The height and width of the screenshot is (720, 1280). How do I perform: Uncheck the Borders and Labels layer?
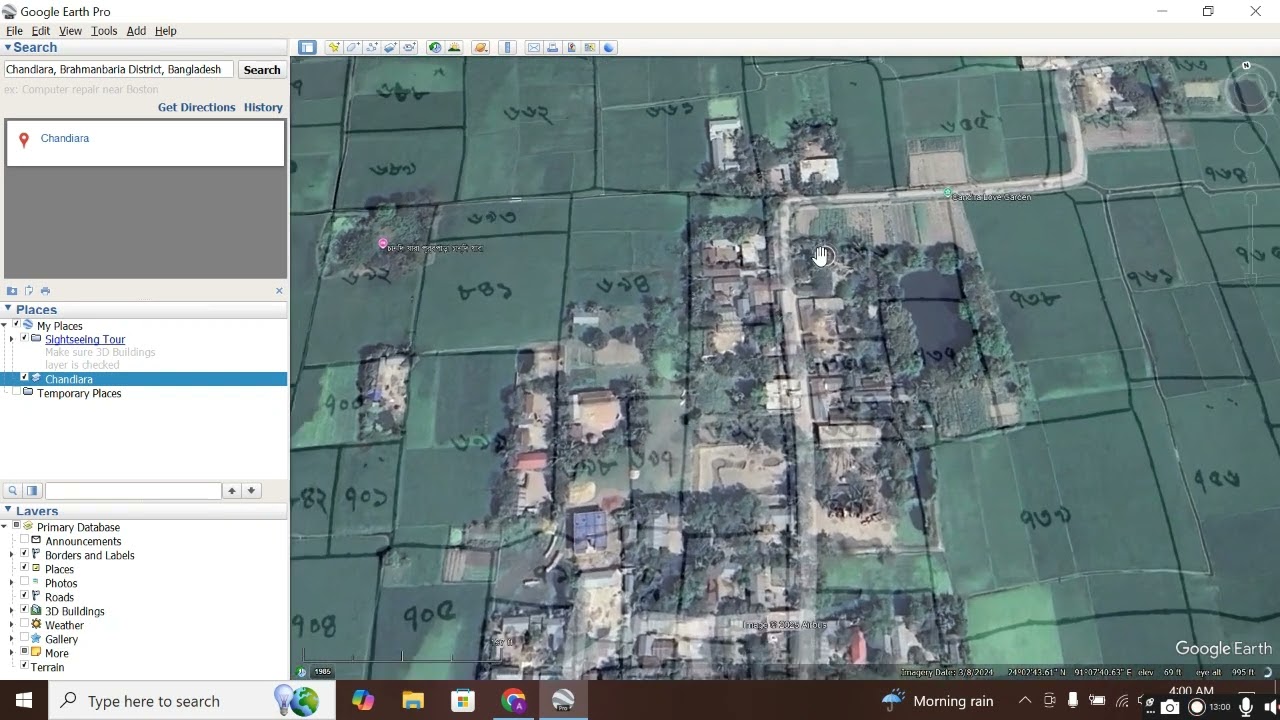(25, 555)
